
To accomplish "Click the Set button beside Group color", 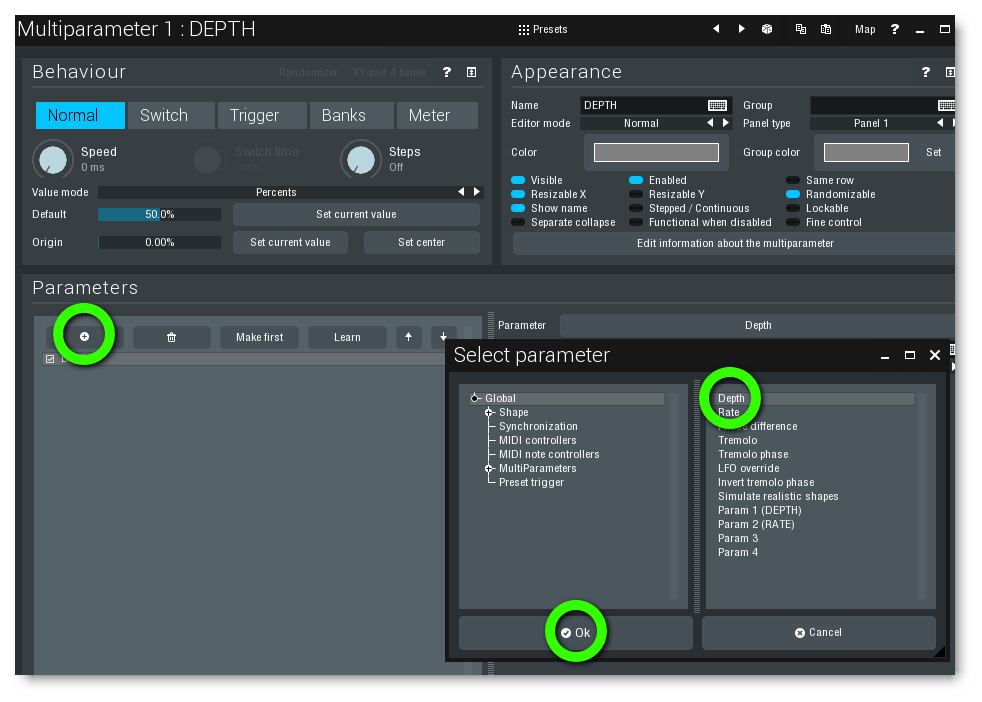I will coord(934,152).
